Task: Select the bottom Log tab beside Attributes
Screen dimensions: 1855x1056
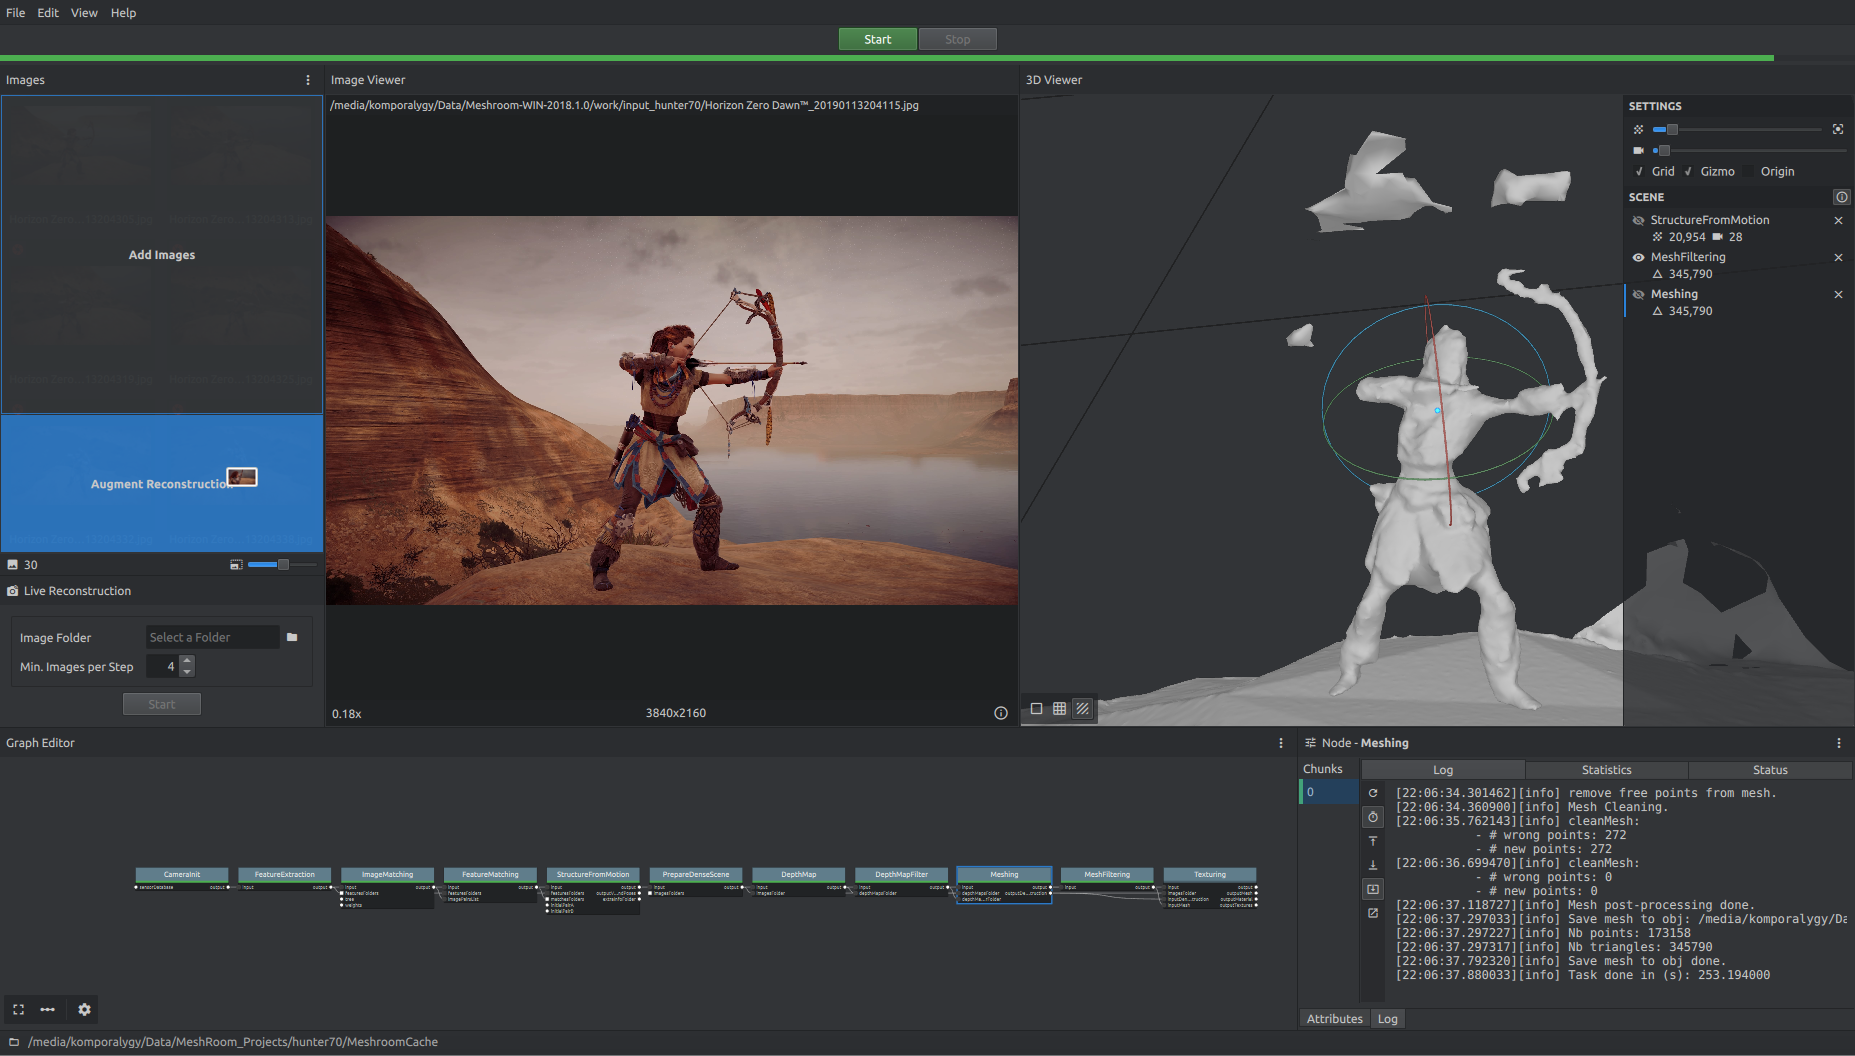Action: pos(1387,1019)
